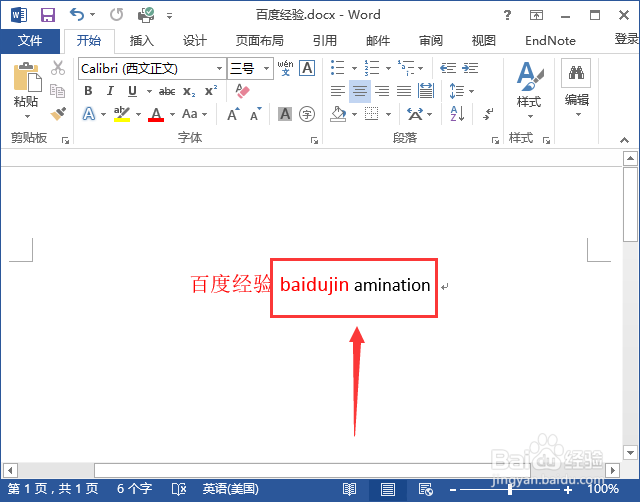Save the document with the floppy icon
The width and height of the screenshot is (640, 502).
[x=48, y=16]
